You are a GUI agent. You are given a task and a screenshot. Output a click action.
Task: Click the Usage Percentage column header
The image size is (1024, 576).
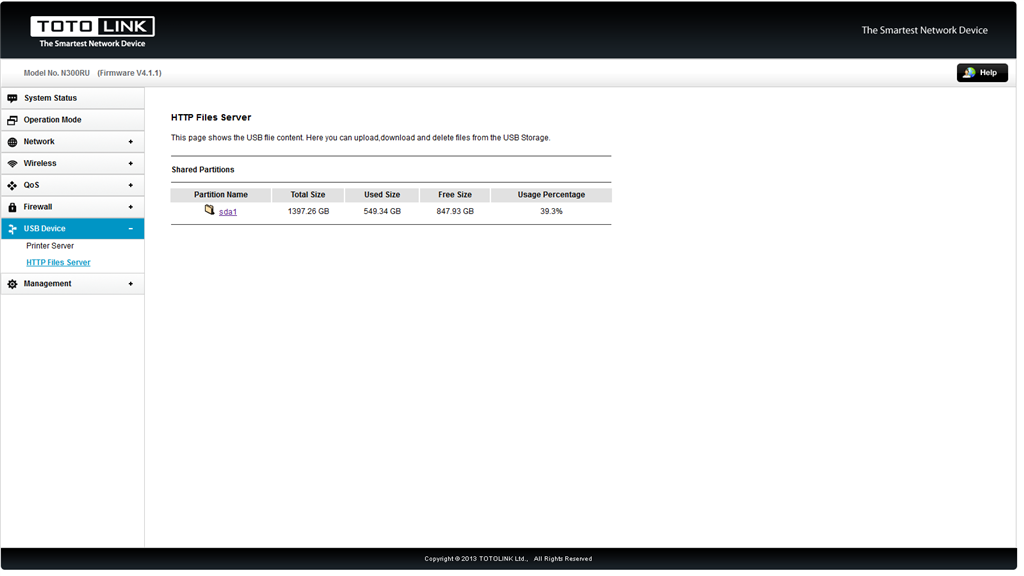click(551, 195)
